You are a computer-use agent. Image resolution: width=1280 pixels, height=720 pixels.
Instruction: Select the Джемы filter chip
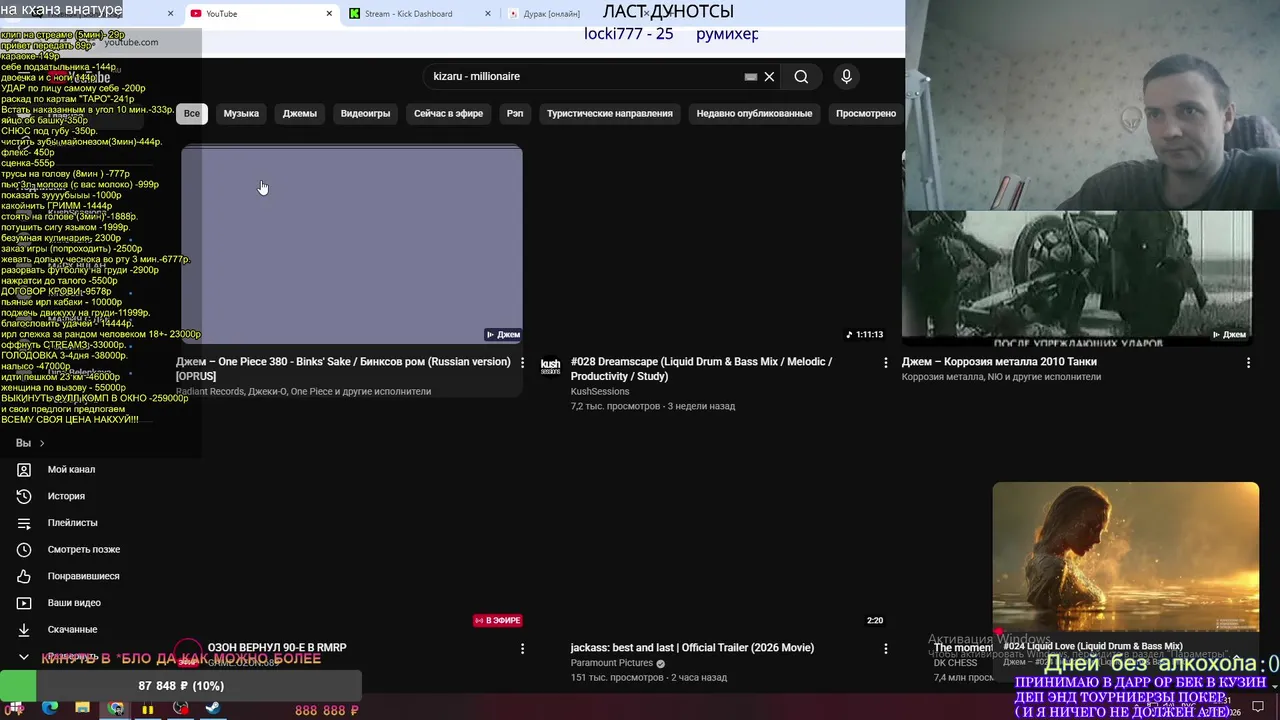pos(300,114)
